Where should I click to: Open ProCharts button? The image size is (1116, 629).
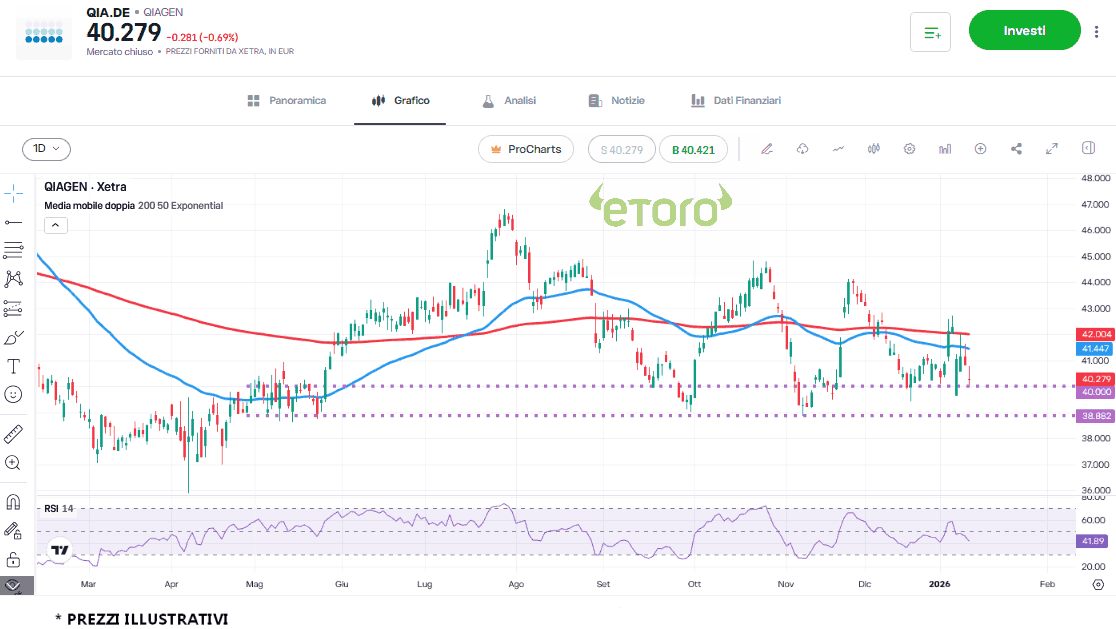[526, 149]
